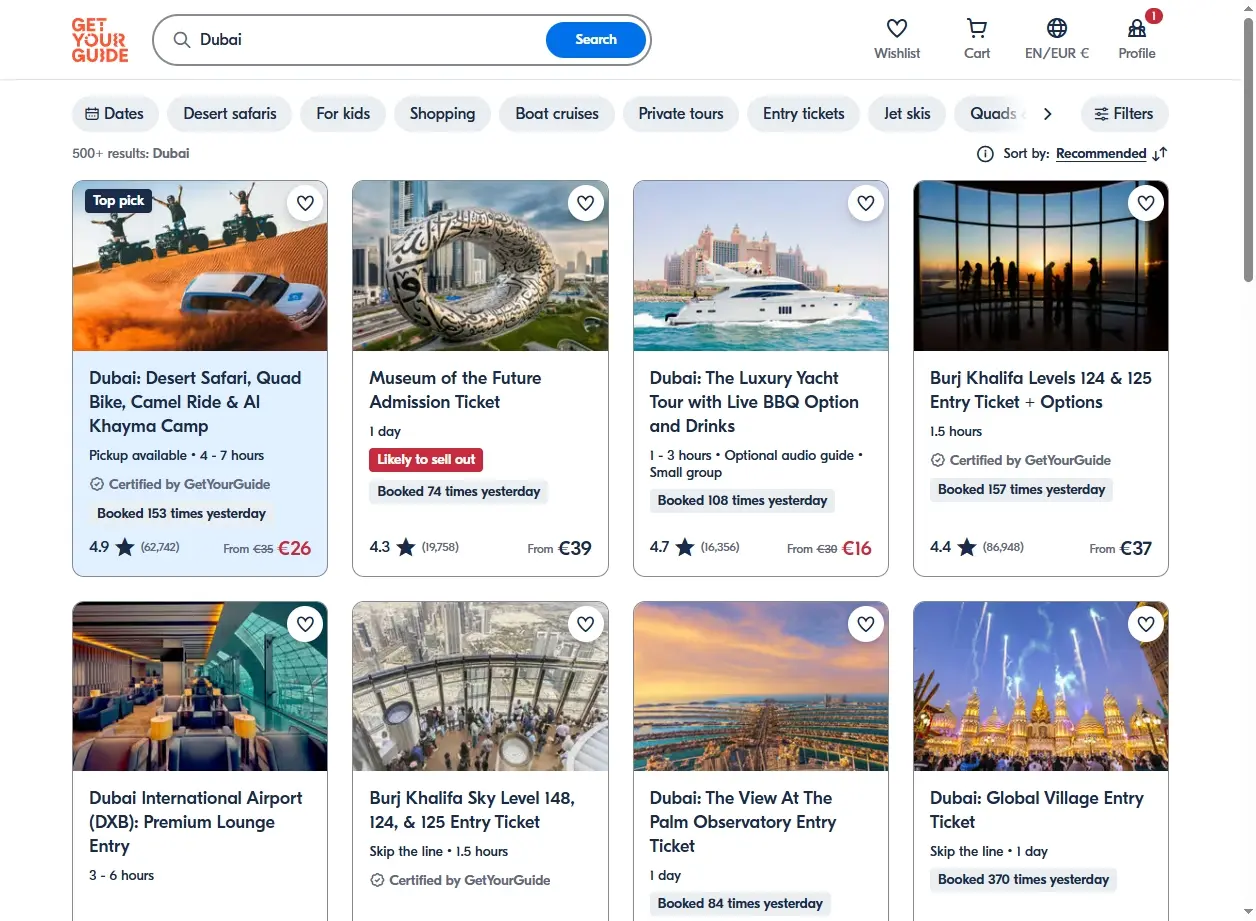Viewport: 1256px width, 921px height.
Task: Open the Cart icon
Action: point(977,29)
